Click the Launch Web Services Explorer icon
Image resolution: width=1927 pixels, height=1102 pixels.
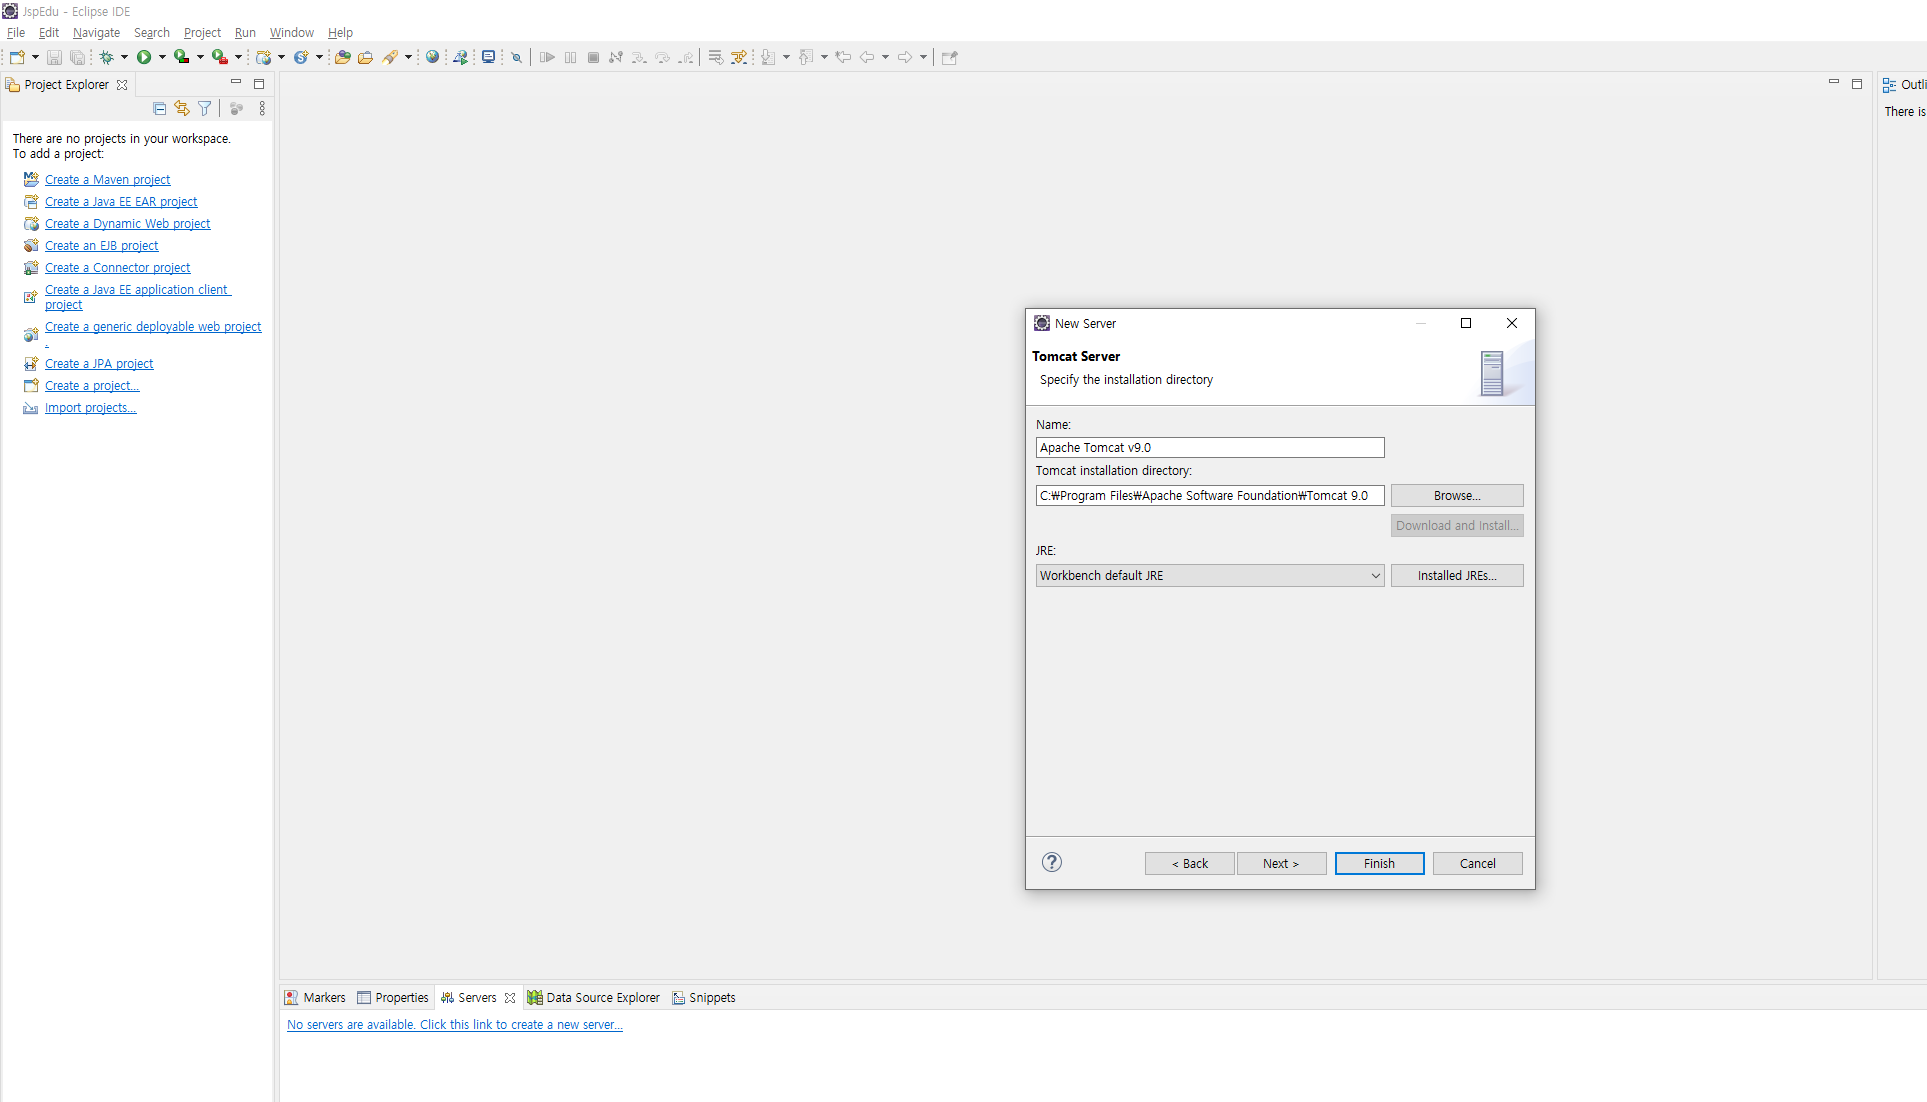point(460,57)
